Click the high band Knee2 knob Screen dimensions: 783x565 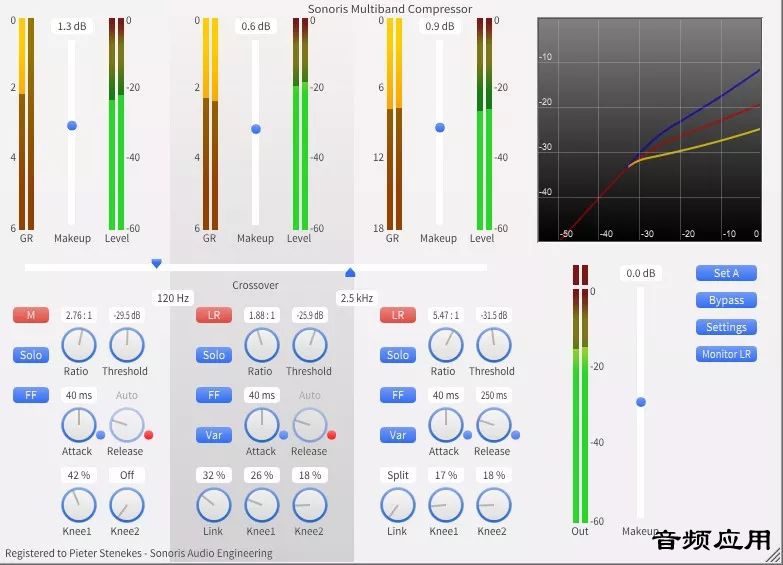(493, 505)
